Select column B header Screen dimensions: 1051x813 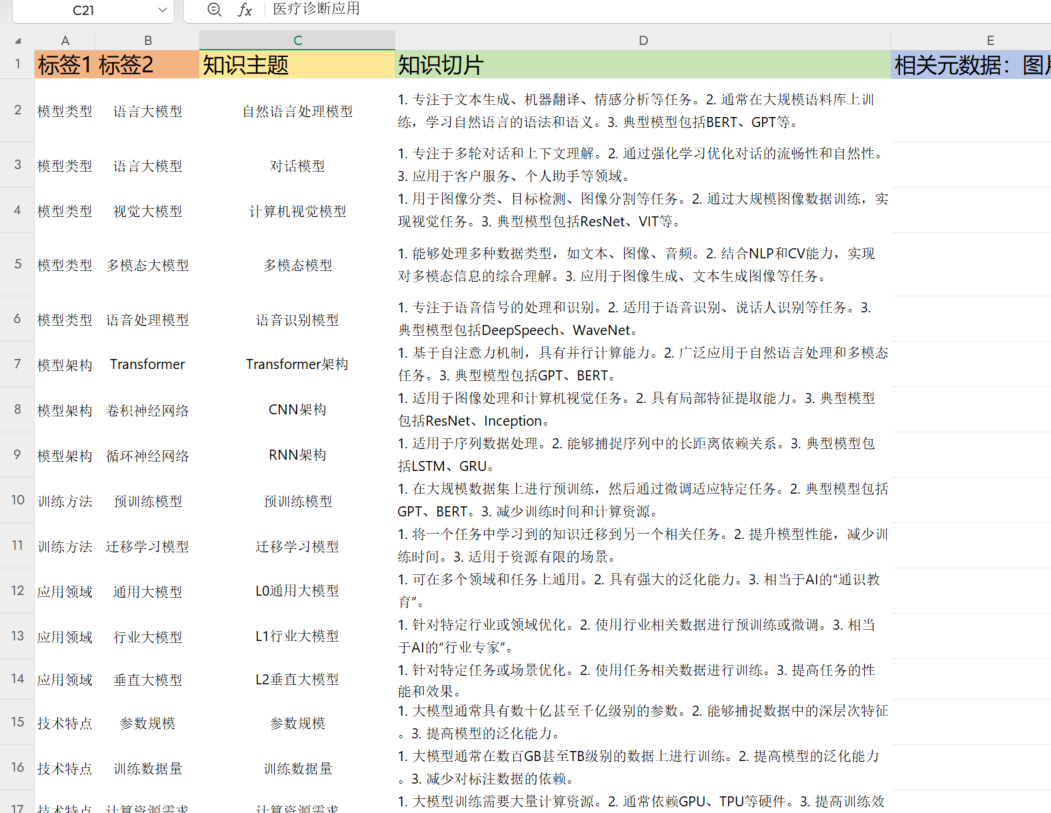click(147, 41)
